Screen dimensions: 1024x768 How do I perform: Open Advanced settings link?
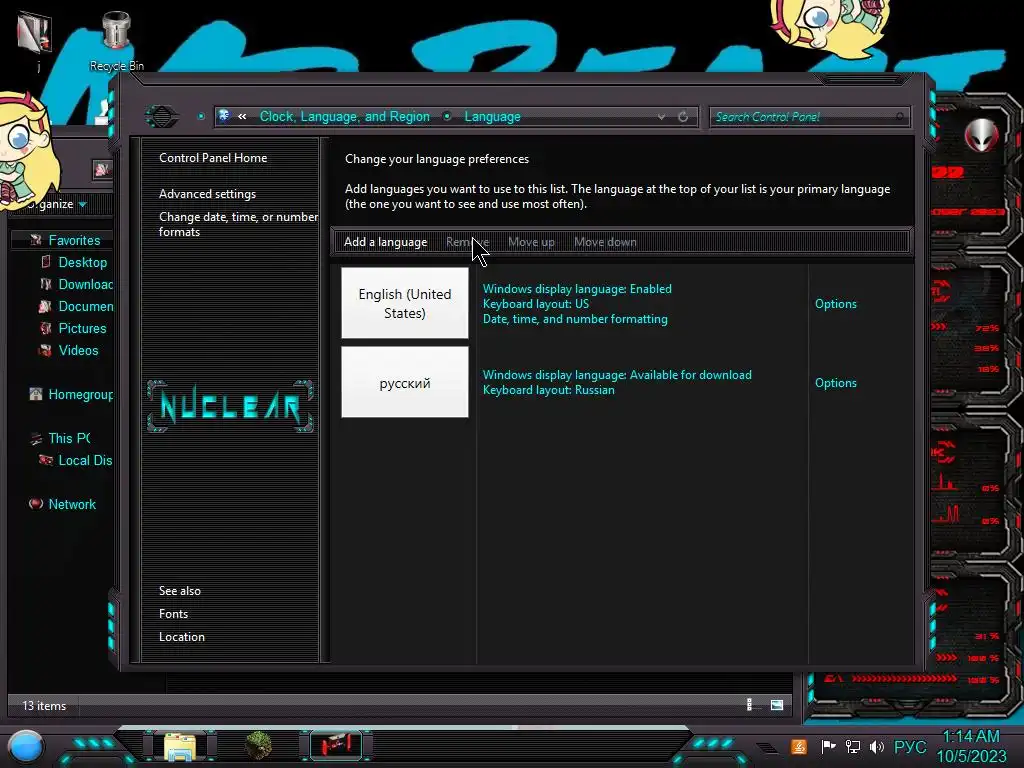(x=207, y=194)
